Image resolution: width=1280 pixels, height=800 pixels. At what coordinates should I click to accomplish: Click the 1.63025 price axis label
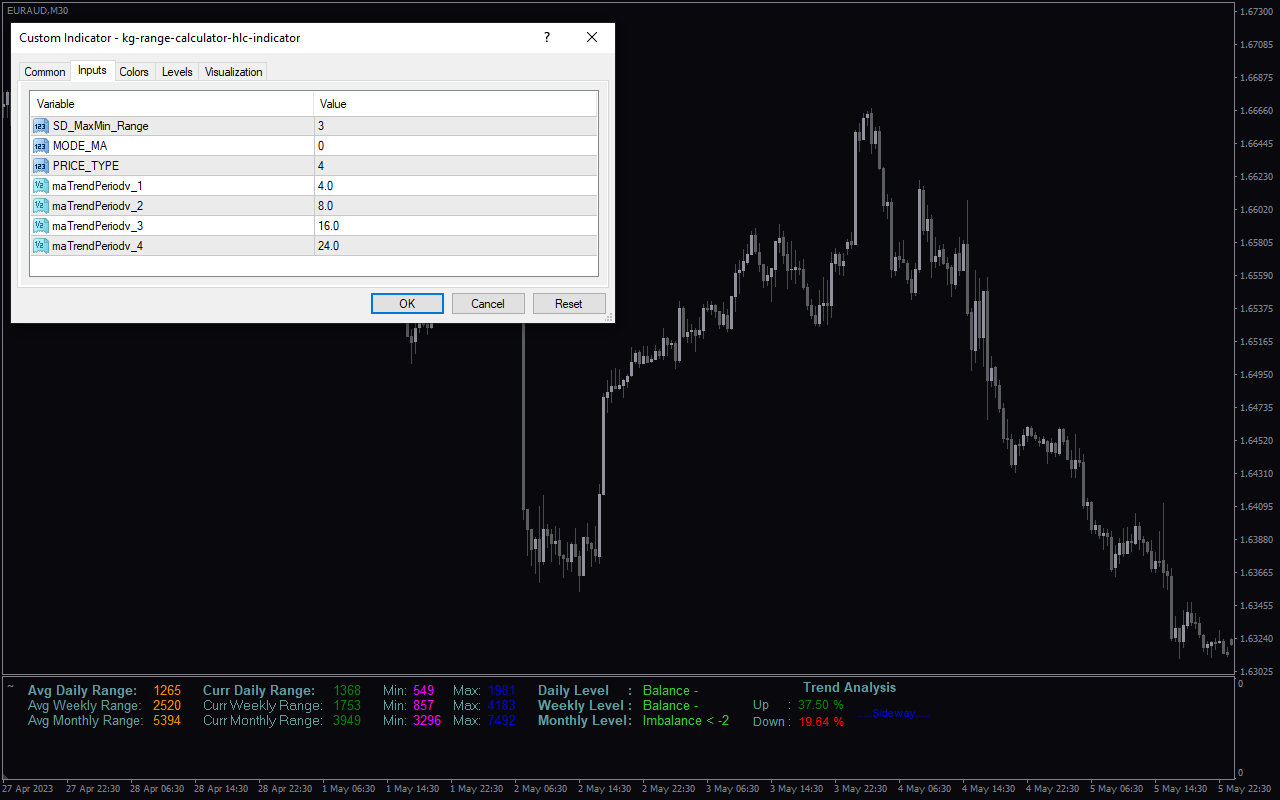coord(1255,672)
